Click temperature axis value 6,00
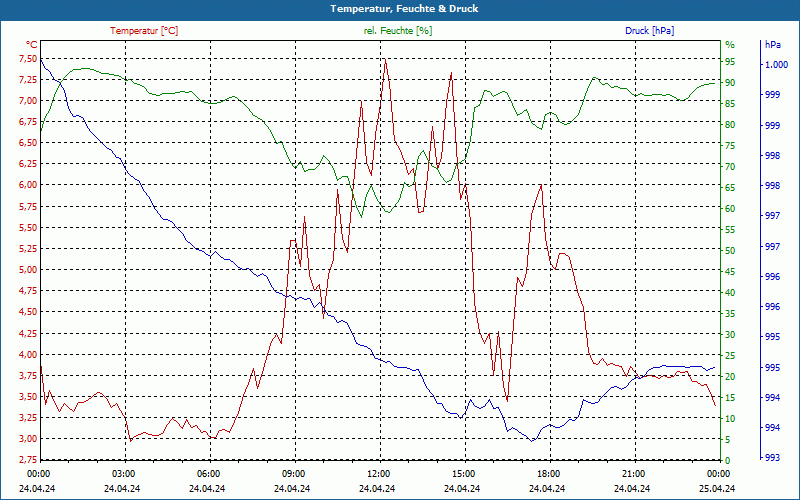Viewport: 800px width, 500px height. coord(28,186)
